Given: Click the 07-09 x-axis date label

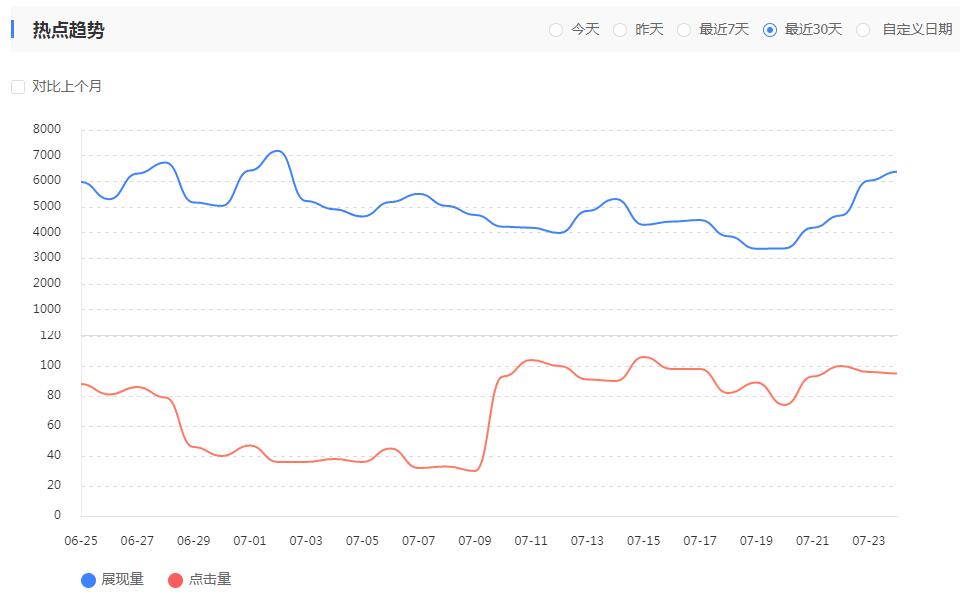Looking at the screenshot, I should 475,541.
